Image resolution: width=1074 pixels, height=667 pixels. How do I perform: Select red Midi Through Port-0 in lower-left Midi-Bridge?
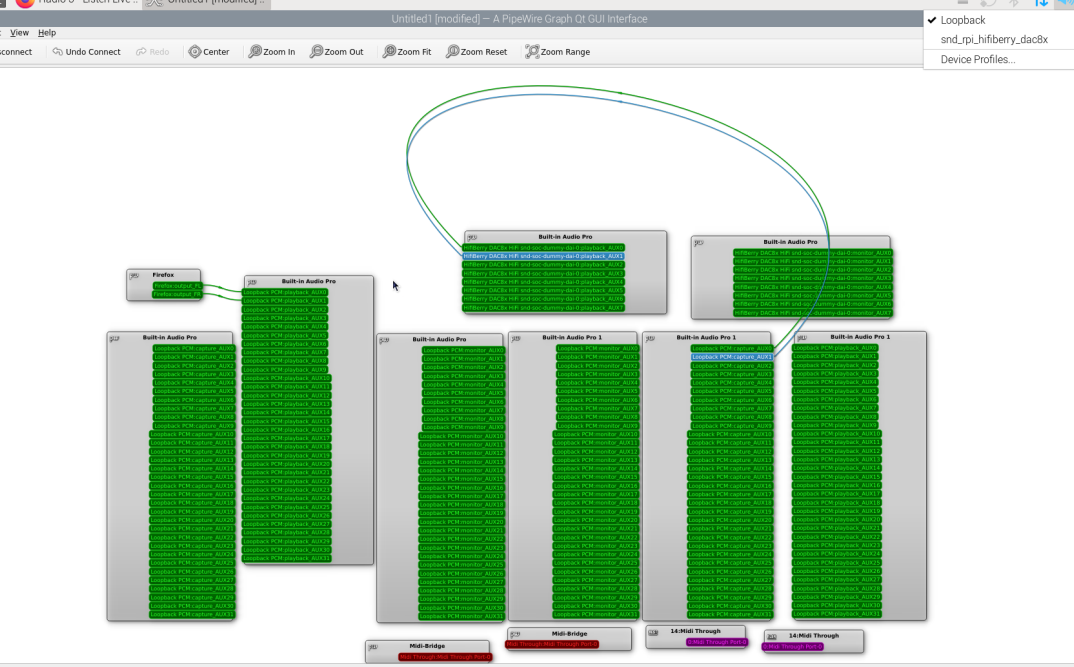[445, 657]
